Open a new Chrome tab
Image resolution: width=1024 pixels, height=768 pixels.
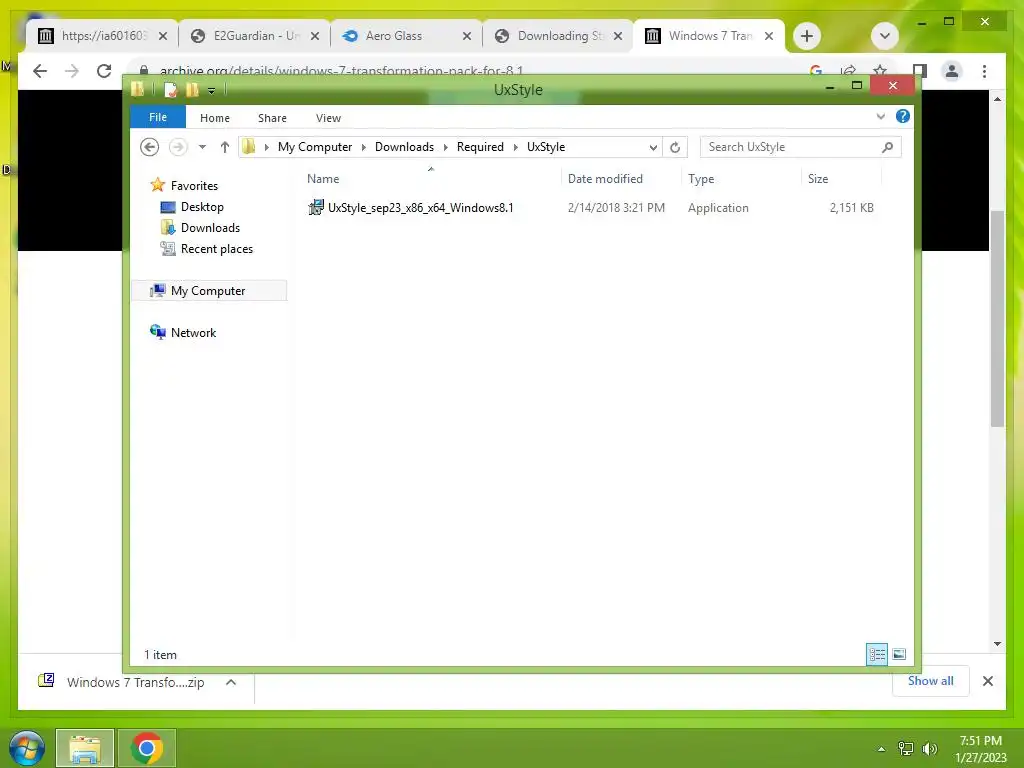pos(807,36)
